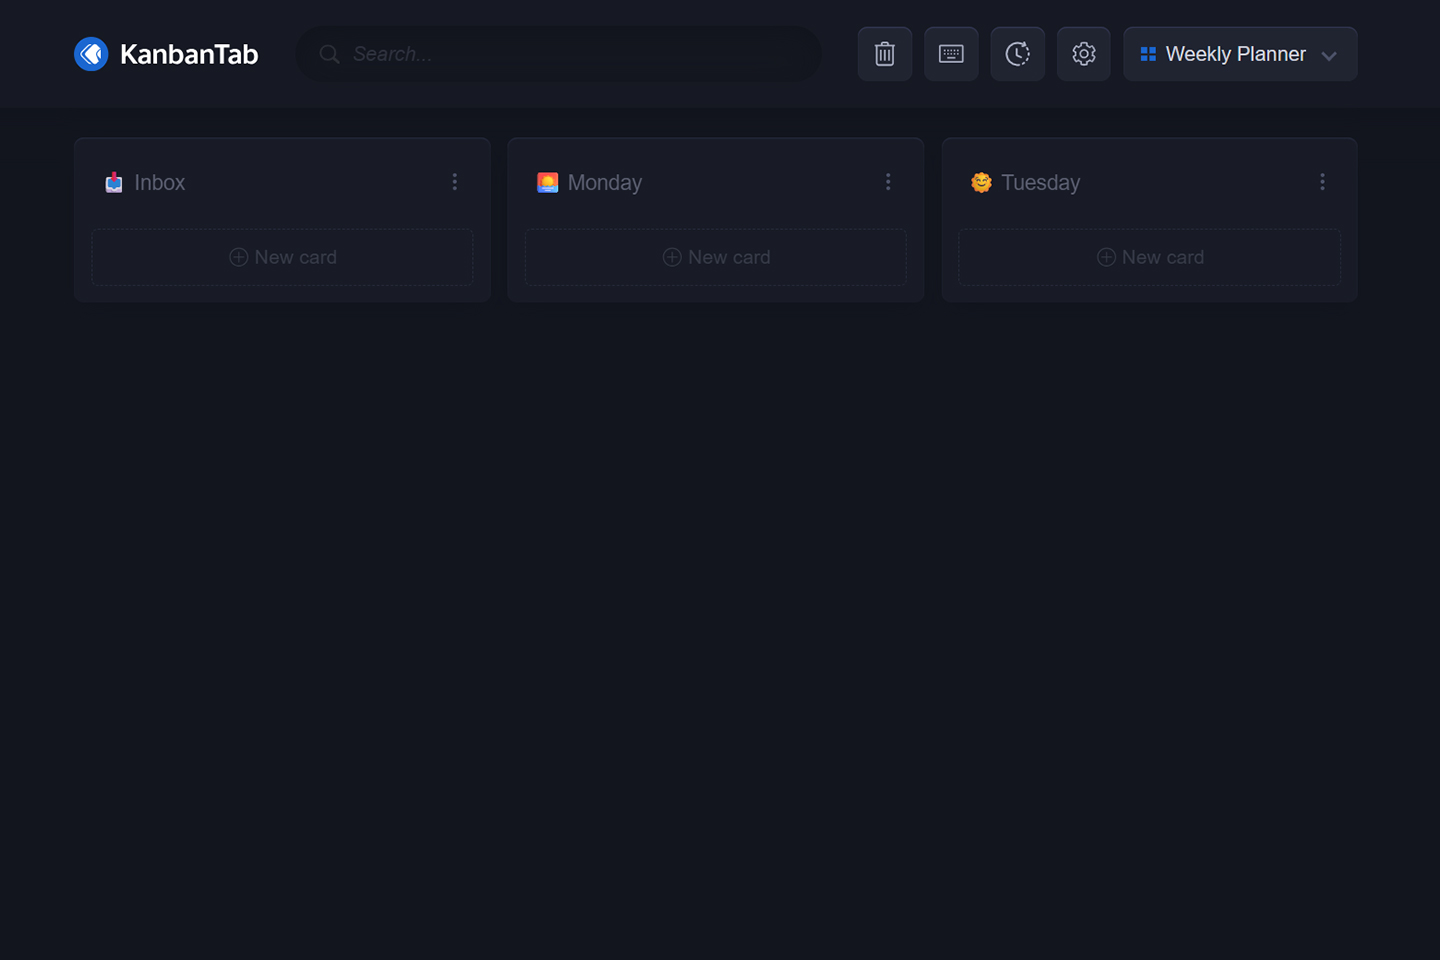The height and width of the screenshot is (960, 1440).
Task: Click the pushpin emoji on the Inbox column
Action: [113, 182]
